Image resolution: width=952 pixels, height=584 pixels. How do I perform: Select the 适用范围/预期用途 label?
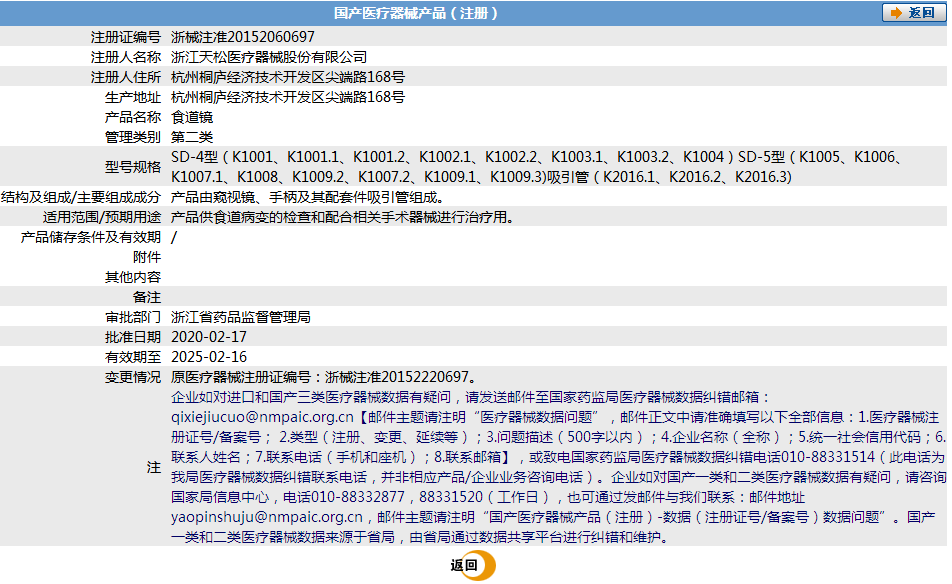point(102,217)
